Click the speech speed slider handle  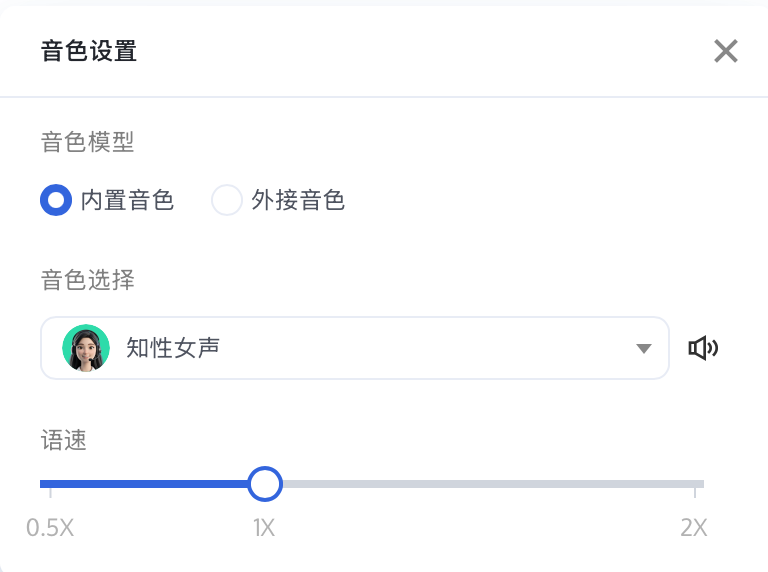coord(265,484)
